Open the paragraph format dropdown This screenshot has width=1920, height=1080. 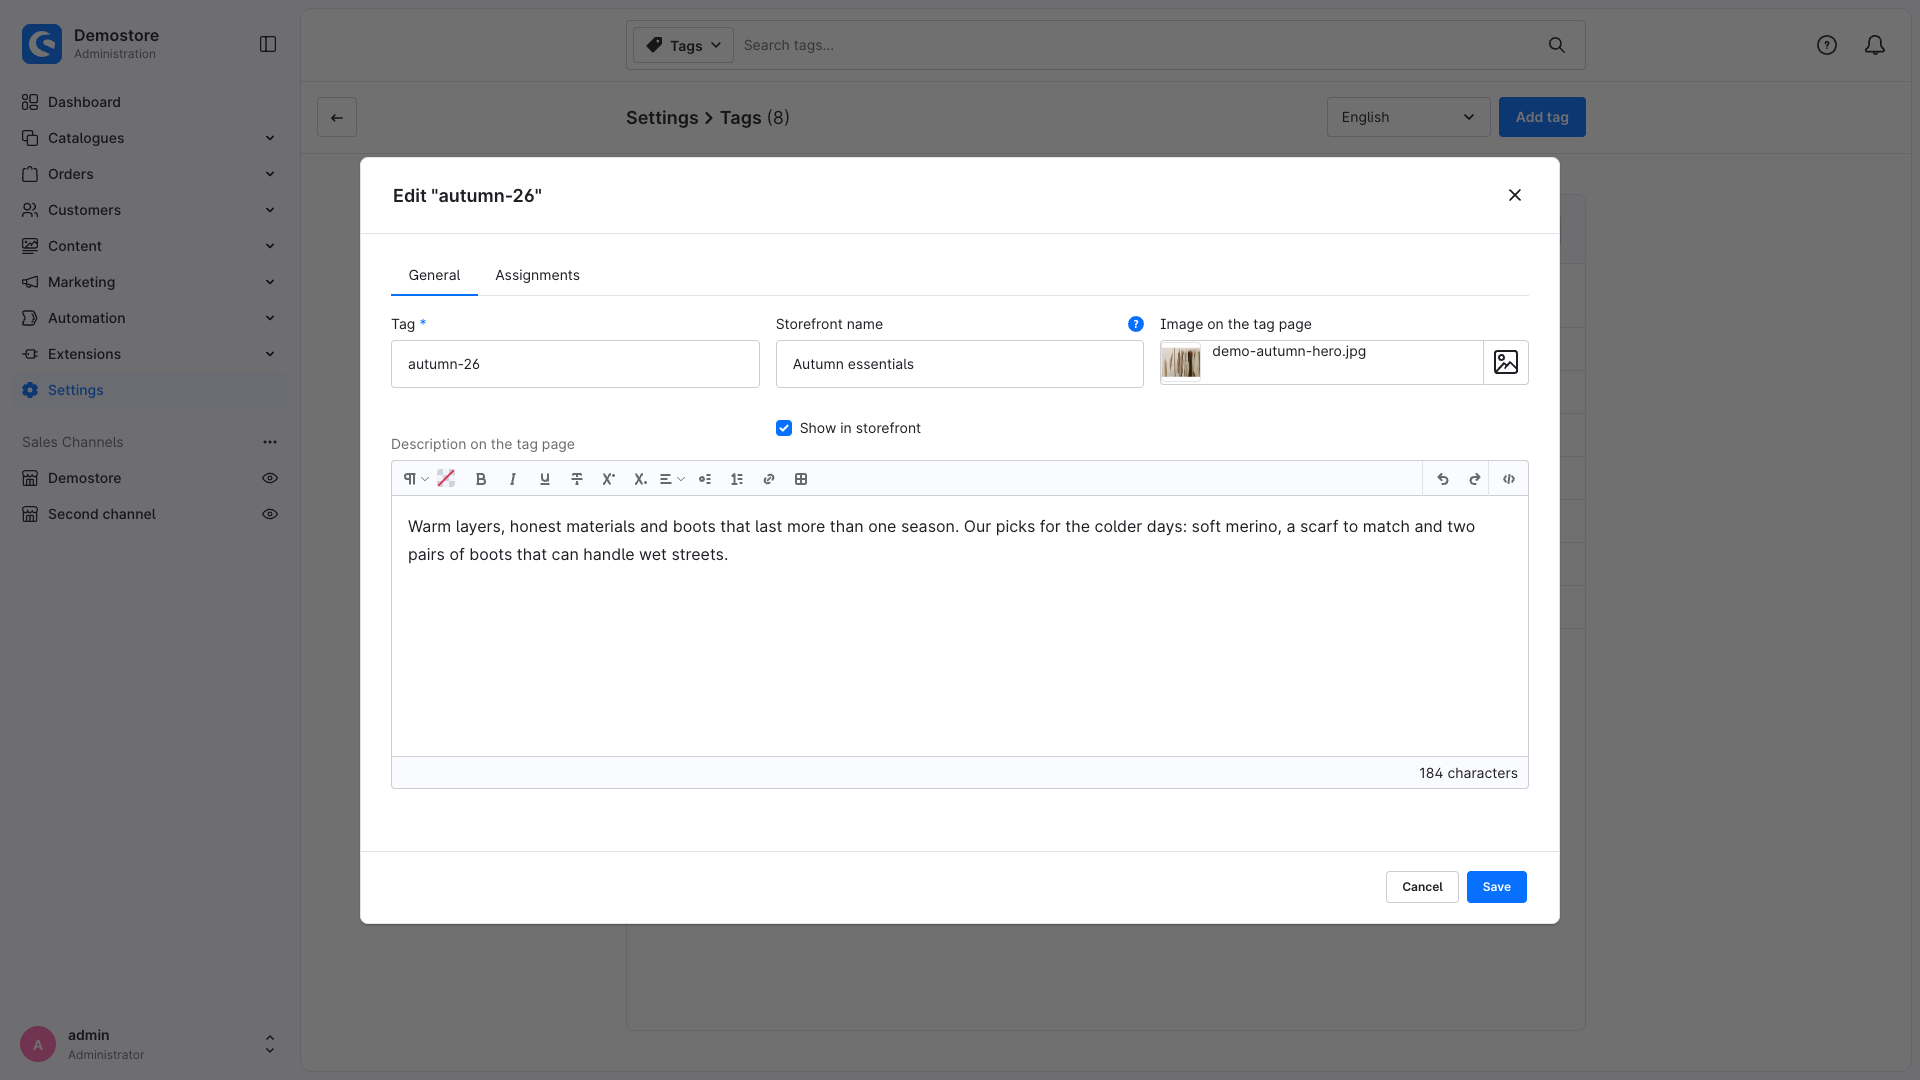[416, 479]
